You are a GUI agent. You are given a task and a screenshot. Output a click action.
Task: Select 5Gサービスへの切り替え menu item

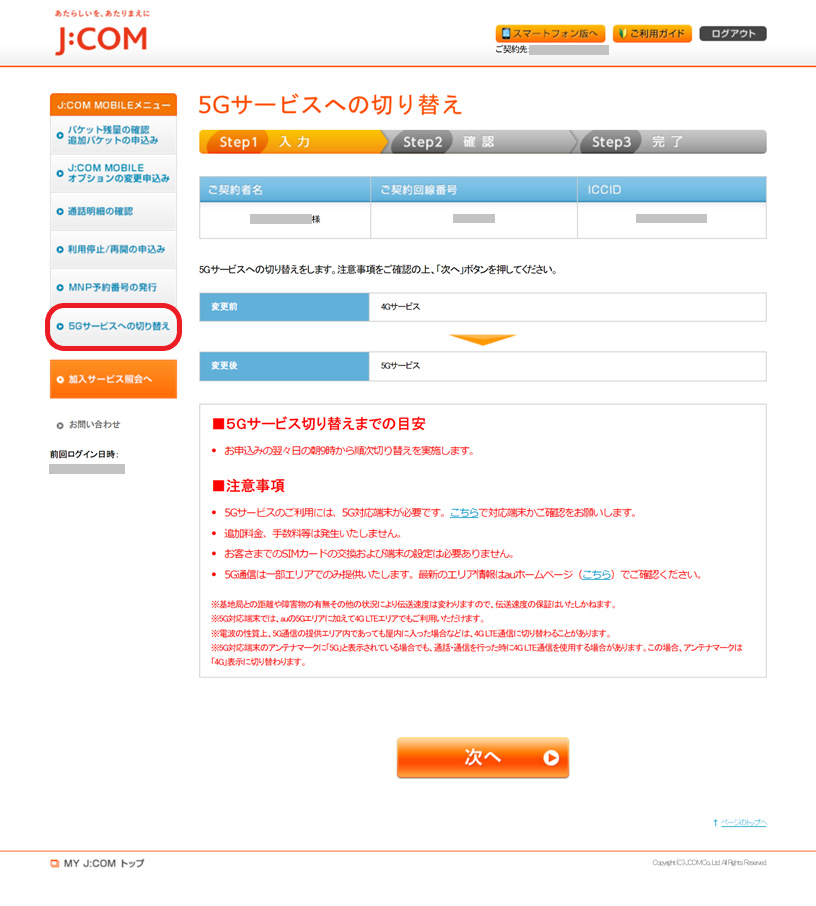tap(113, 326)
